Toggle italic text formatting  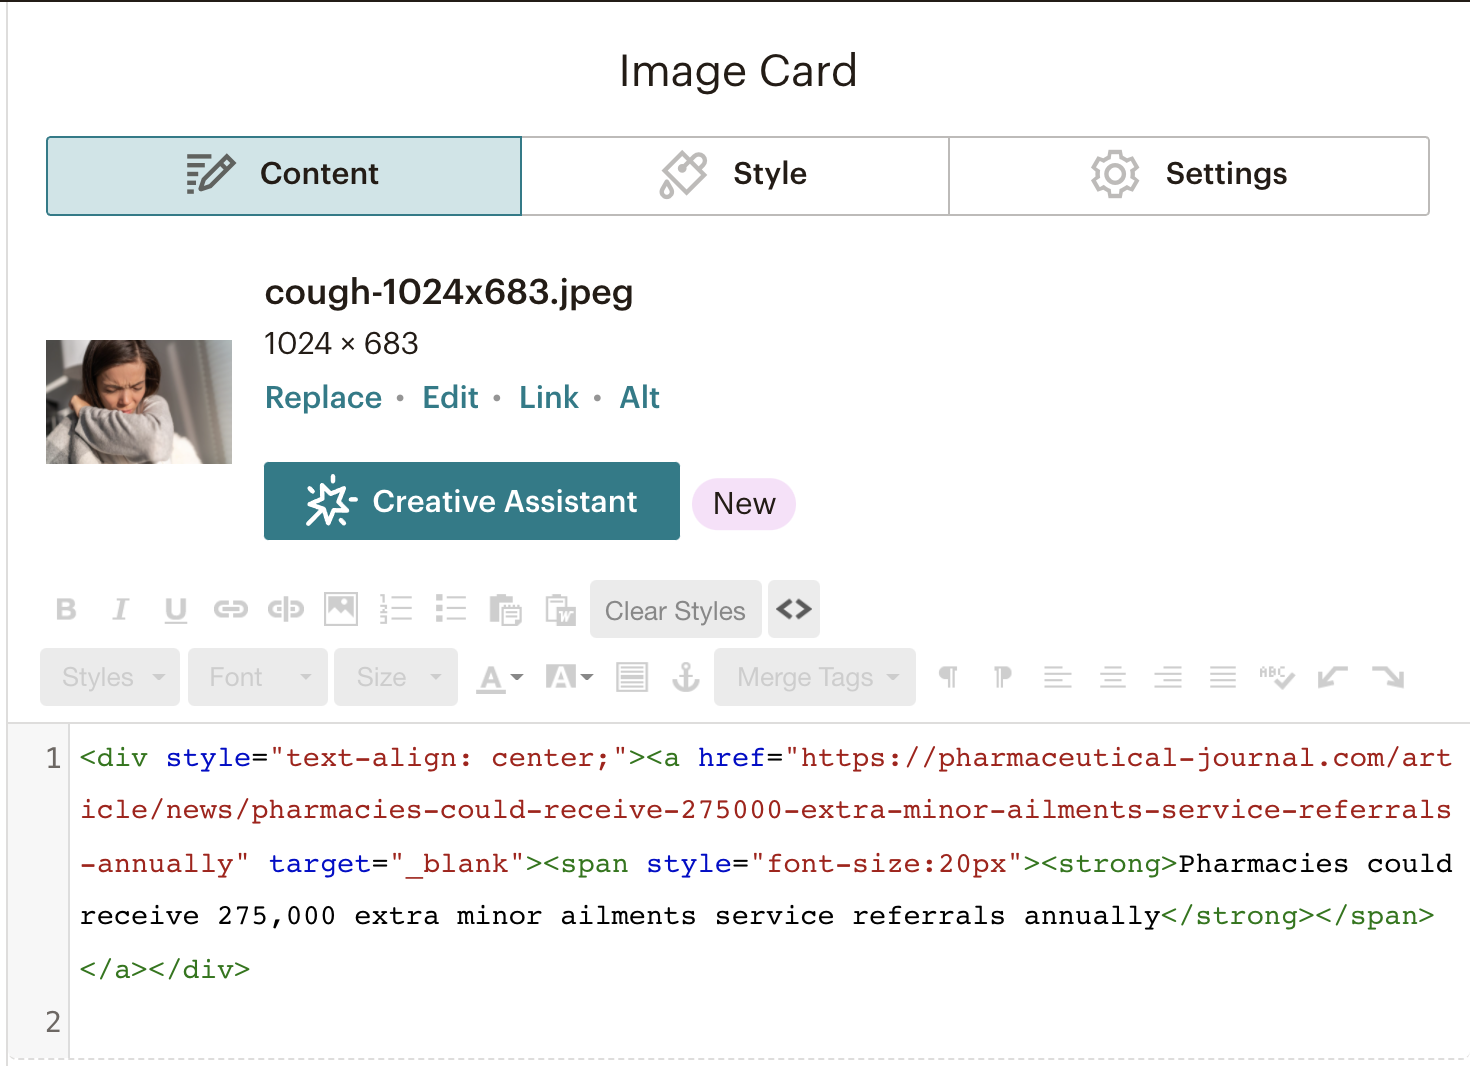(121, 610)
